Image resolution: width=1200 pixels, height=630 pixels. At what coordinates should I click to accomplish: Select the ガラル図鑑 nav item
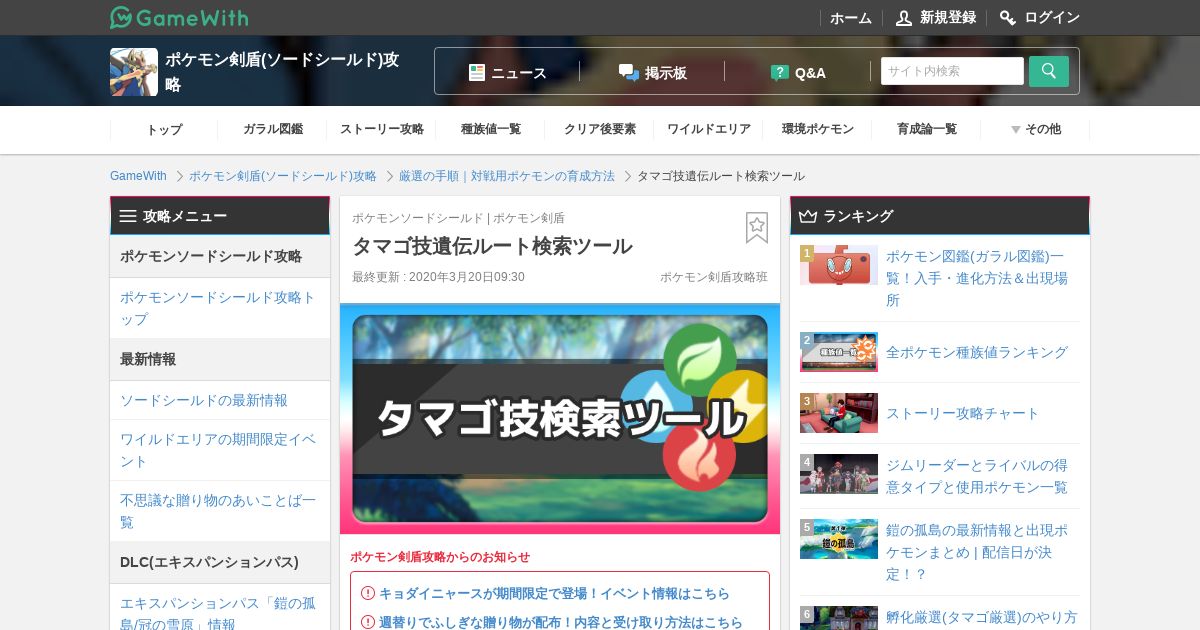pyautogui.click(x=273, y=129)
